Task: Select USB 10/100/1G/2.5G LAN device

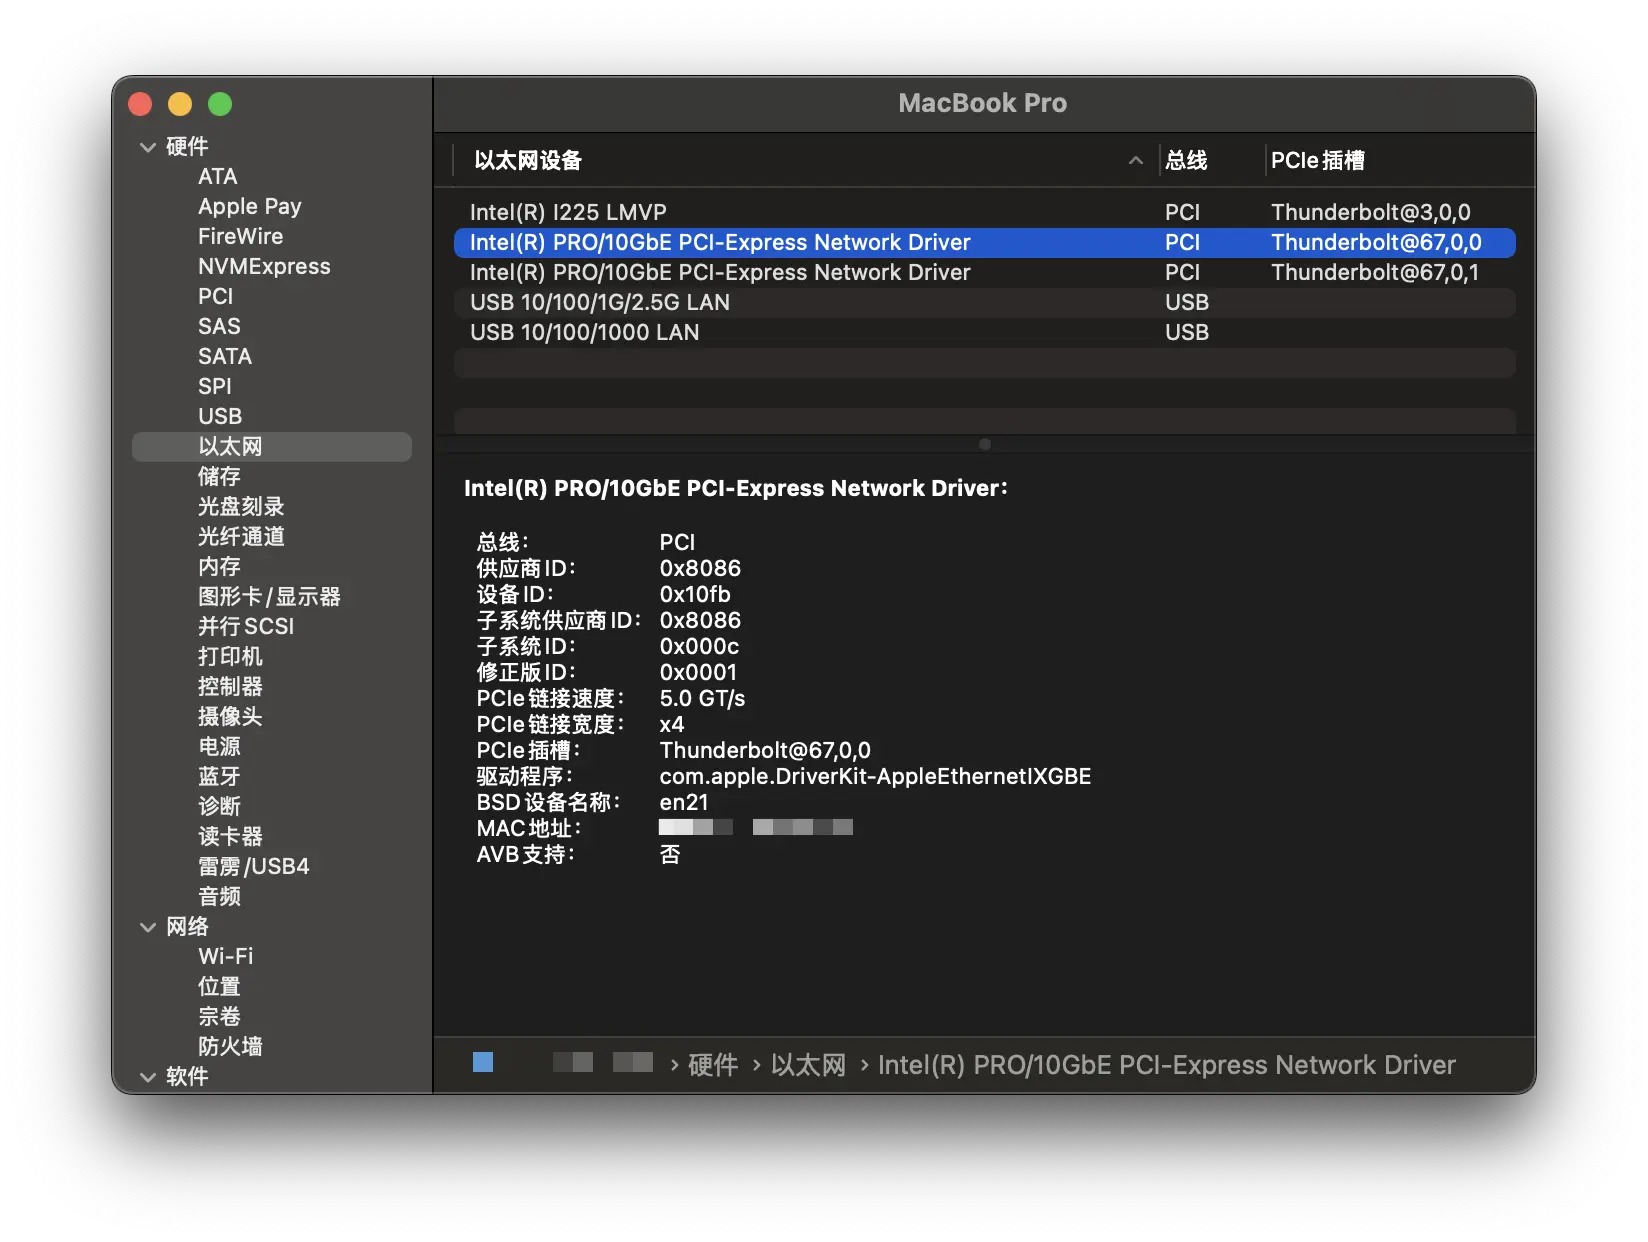Action: click(599, 302)
